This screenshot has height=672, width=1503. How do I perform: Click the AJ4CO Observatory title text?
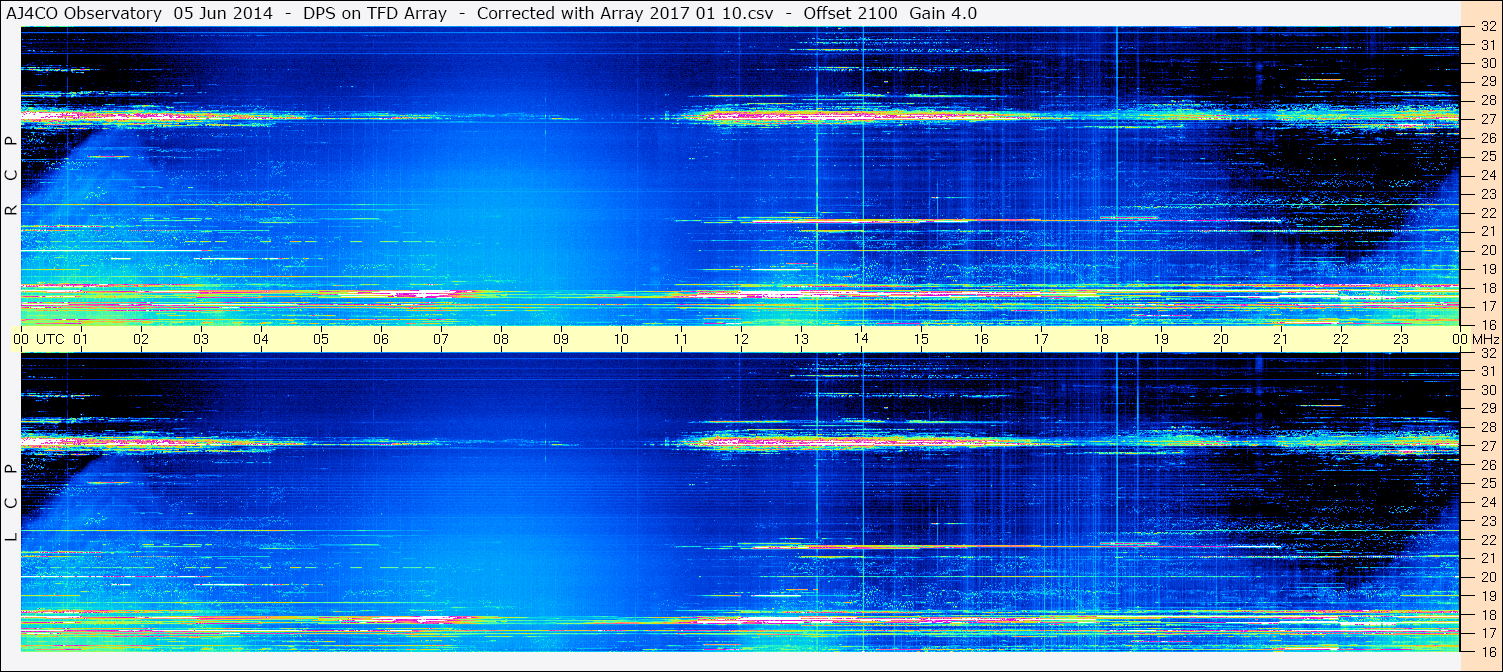coord(82,13)
